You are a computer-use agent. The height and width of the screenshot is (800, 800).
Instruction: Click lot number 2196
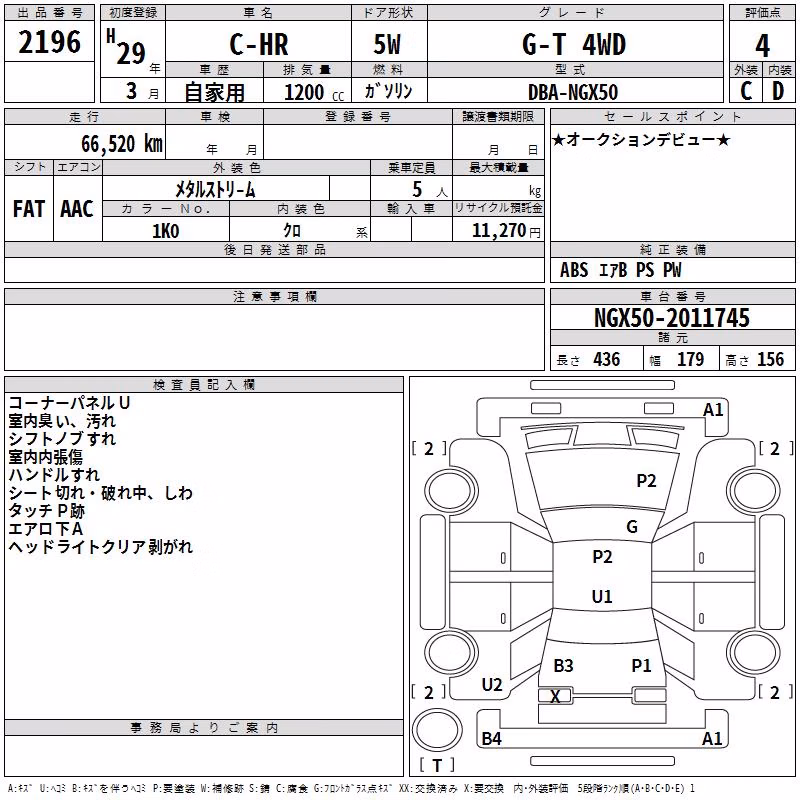tap(49, 42)
